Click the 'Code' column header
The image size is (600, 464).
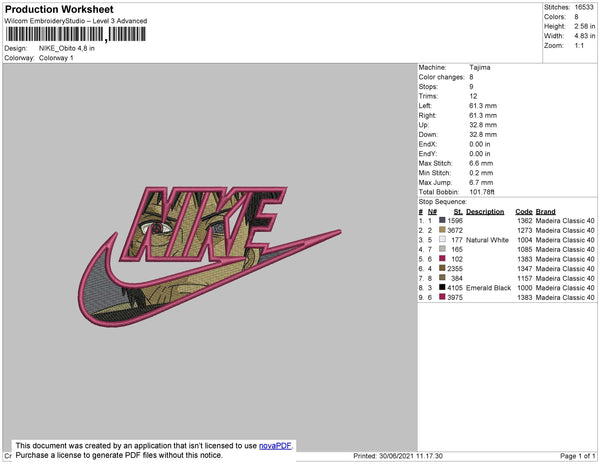[x=524, y=212]
